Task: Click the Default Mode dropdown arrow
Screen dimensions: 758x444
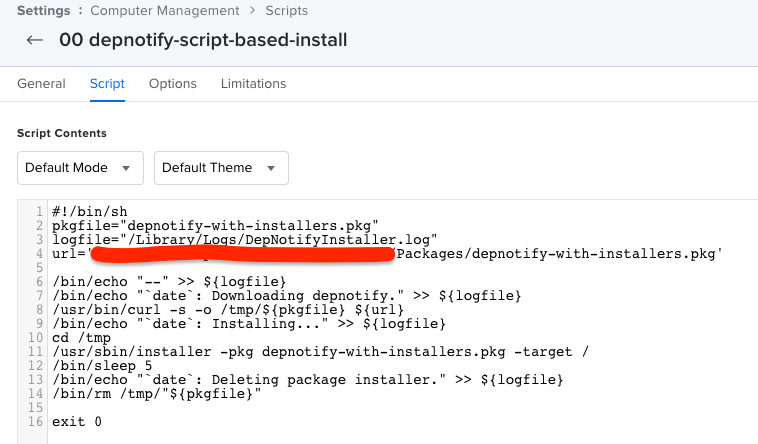Action: pos(126,168)
